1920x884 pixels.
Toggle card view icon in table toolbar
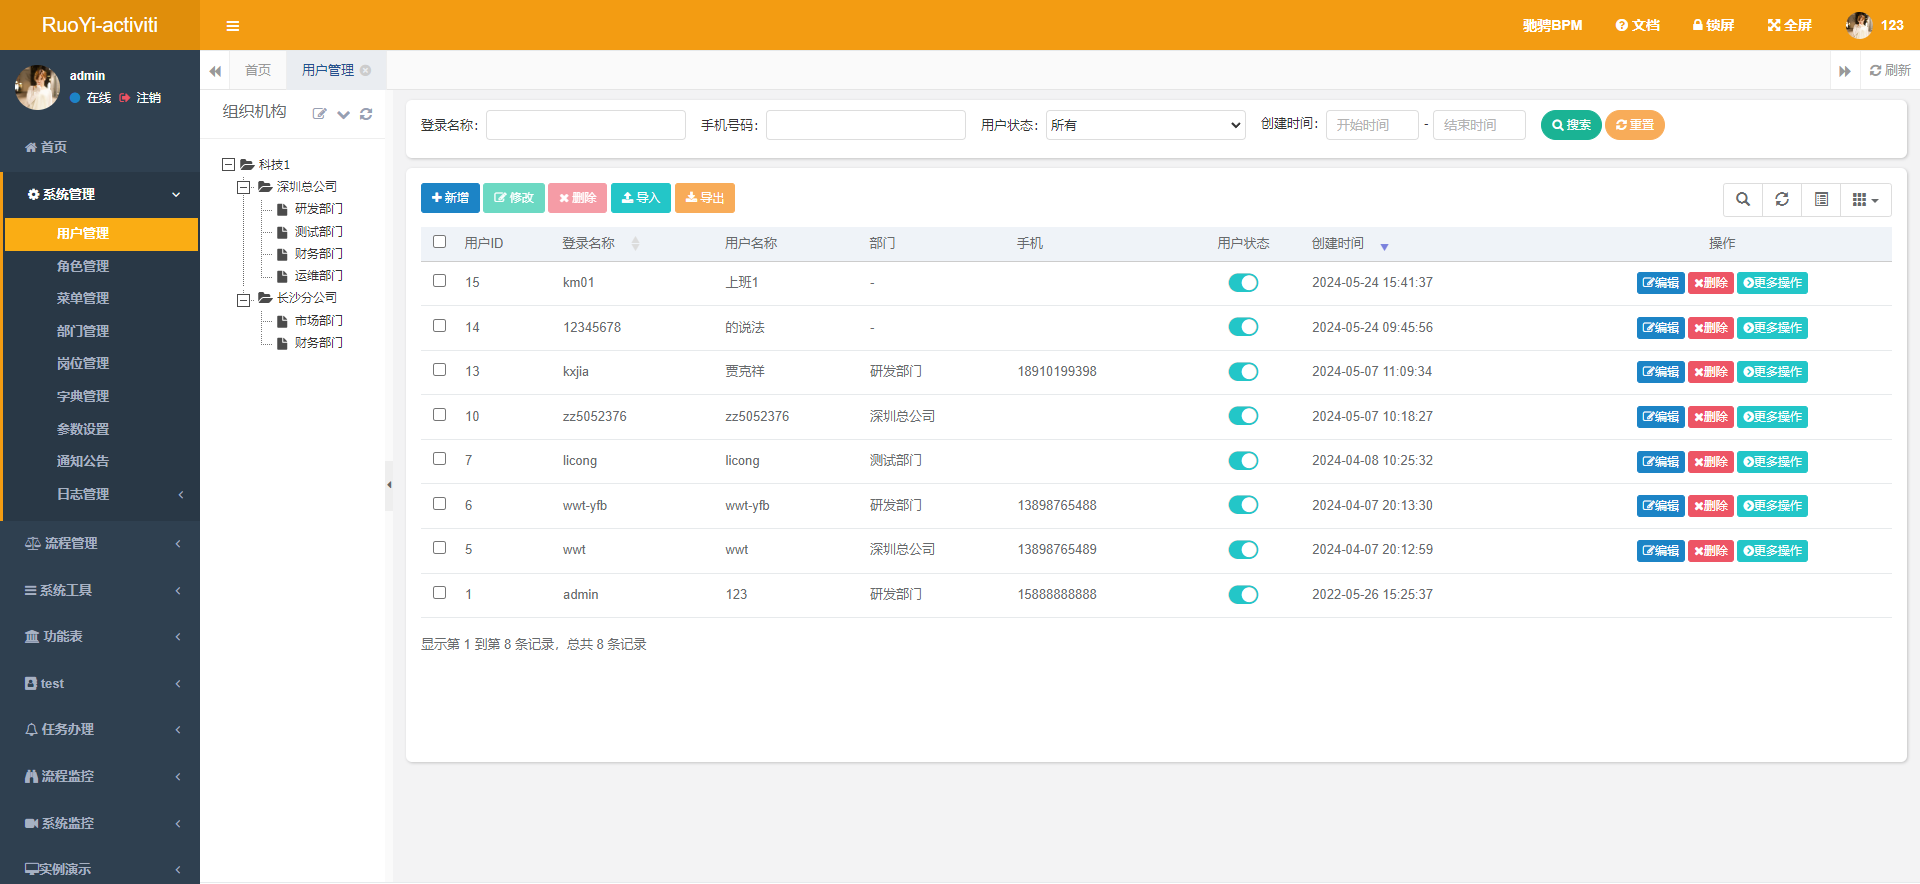(1821, 199)
